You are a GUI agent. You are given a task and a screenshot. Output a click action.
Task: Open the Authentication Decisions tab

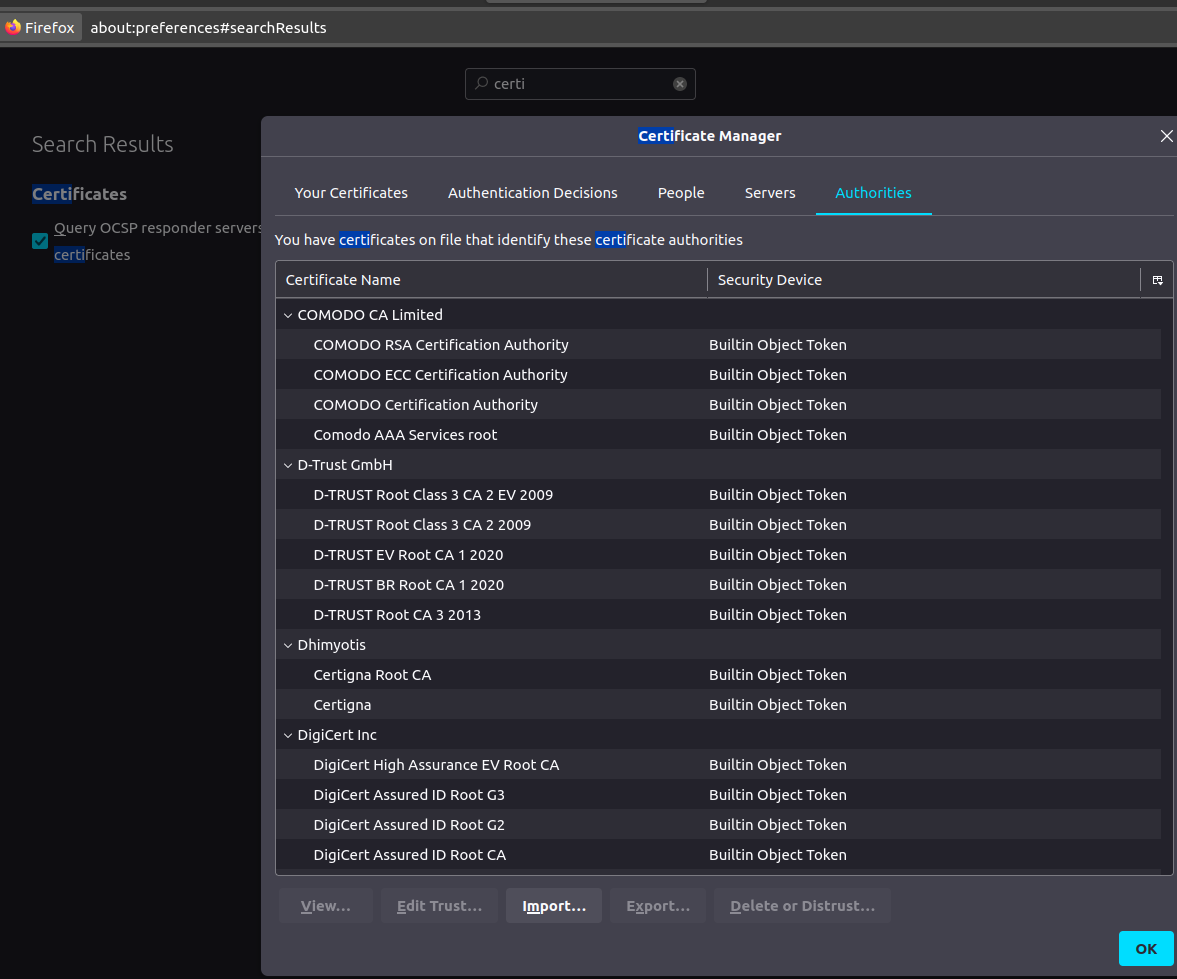532,193
